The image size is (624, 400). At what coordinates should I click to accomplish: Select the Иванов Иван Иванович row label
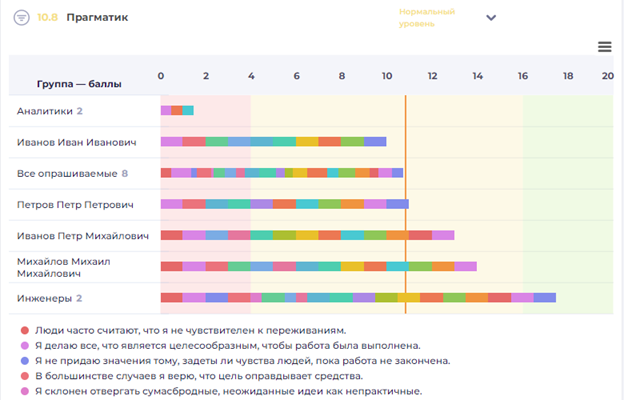[x=76, y=142]
